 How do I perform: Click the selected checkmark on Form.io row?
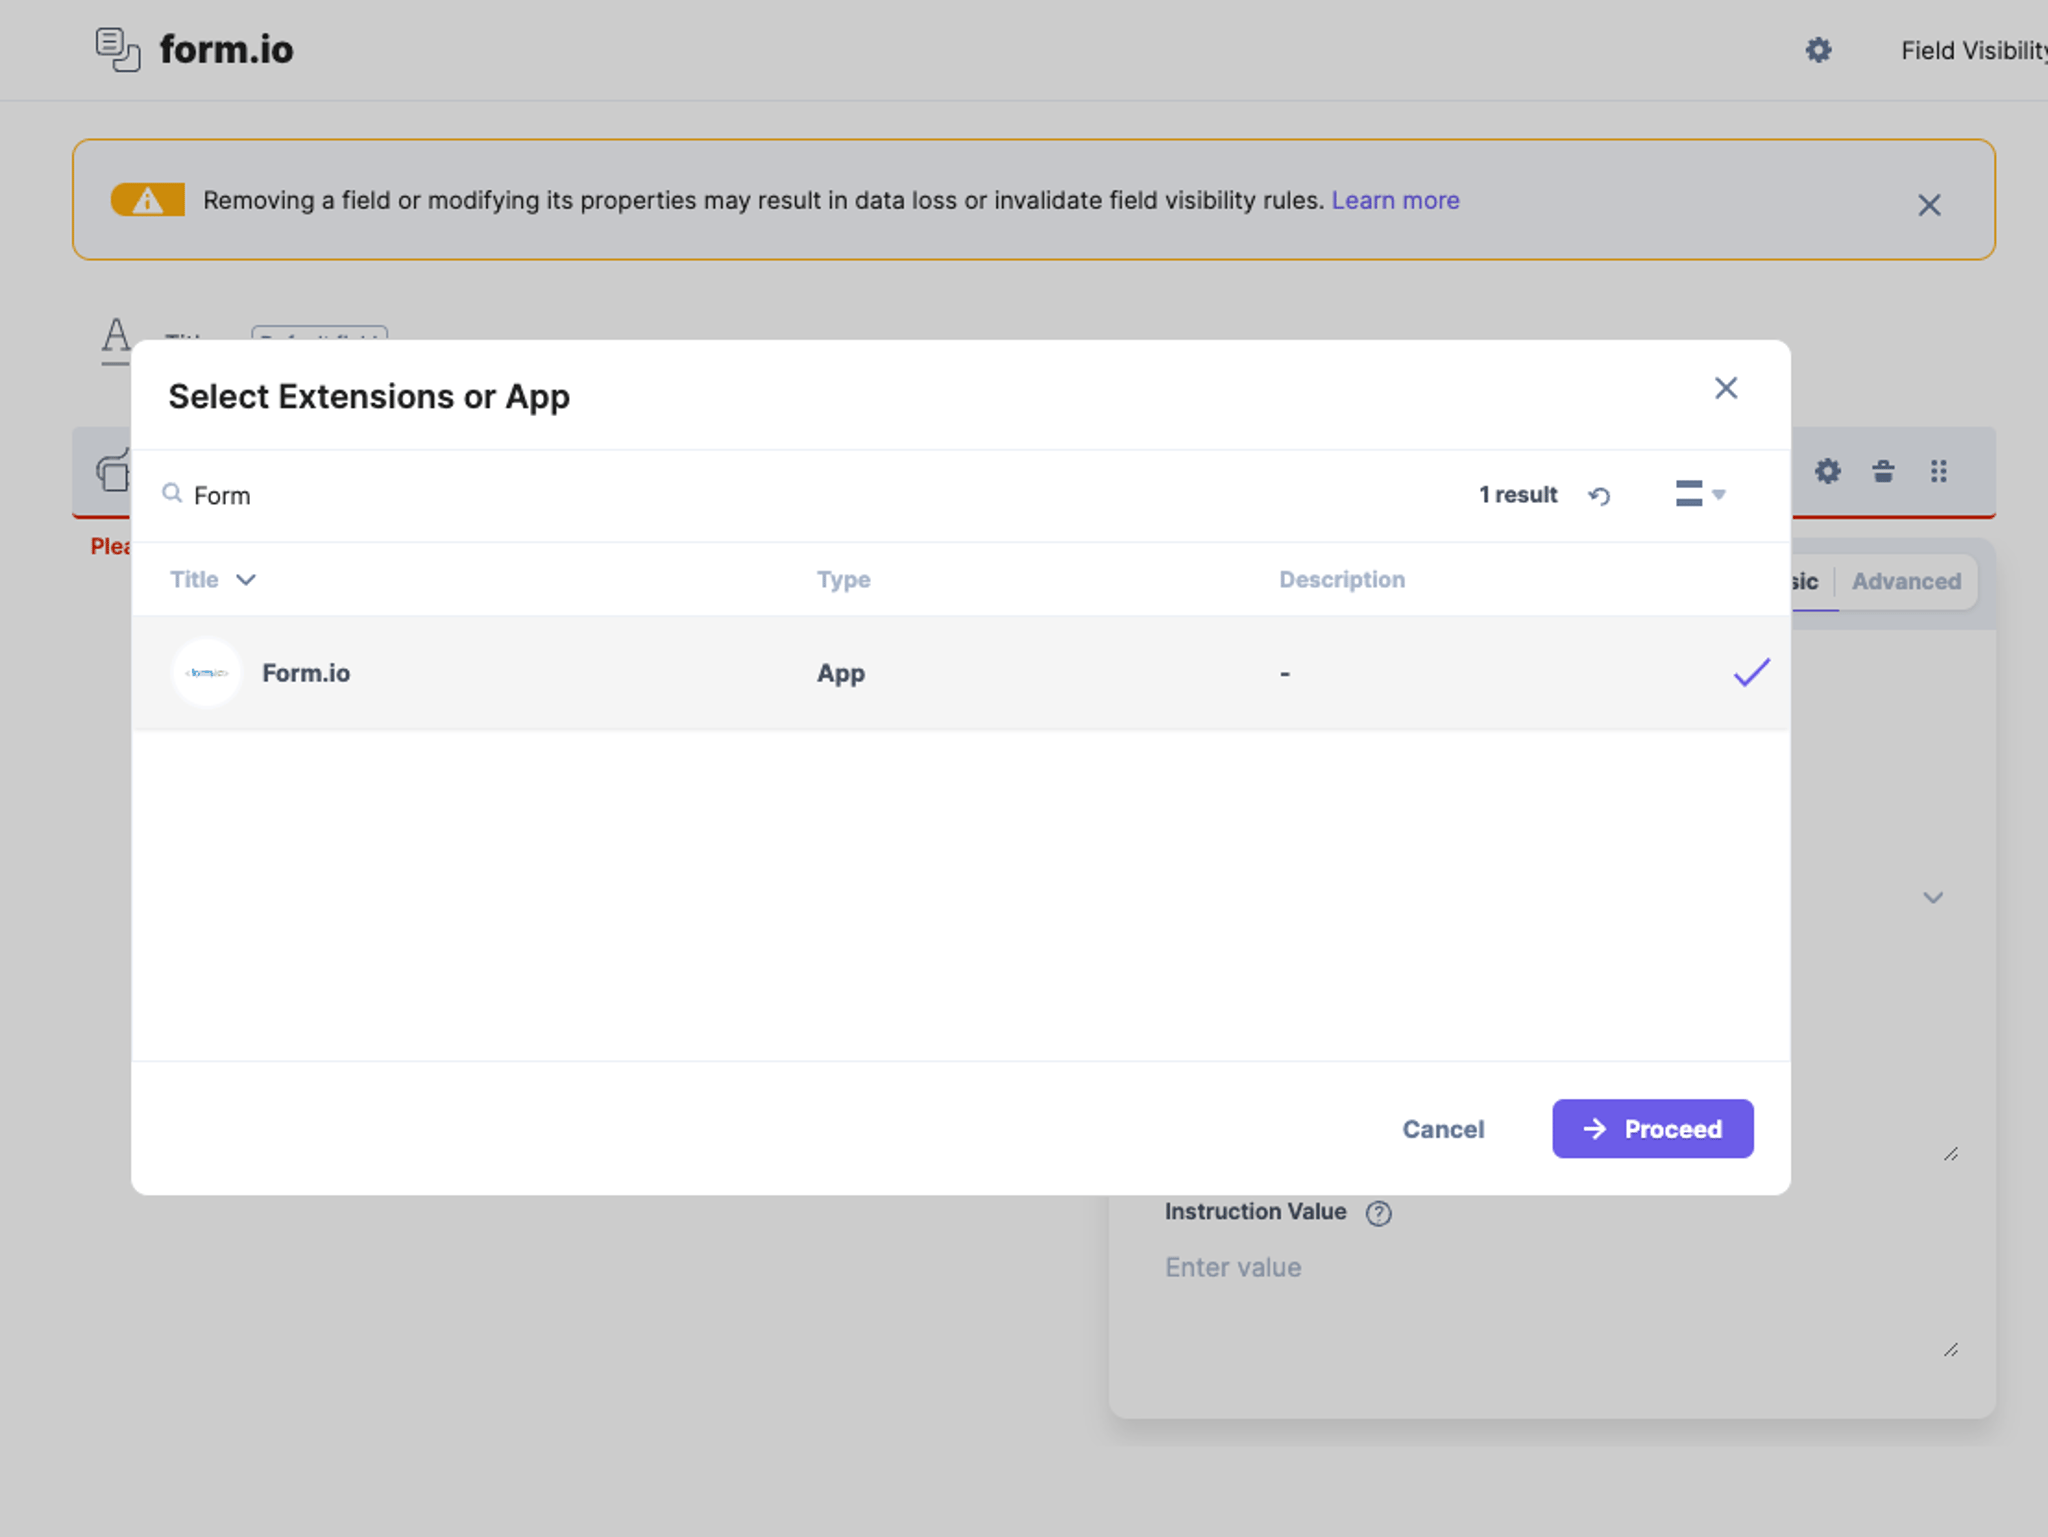pos(1752,672)
